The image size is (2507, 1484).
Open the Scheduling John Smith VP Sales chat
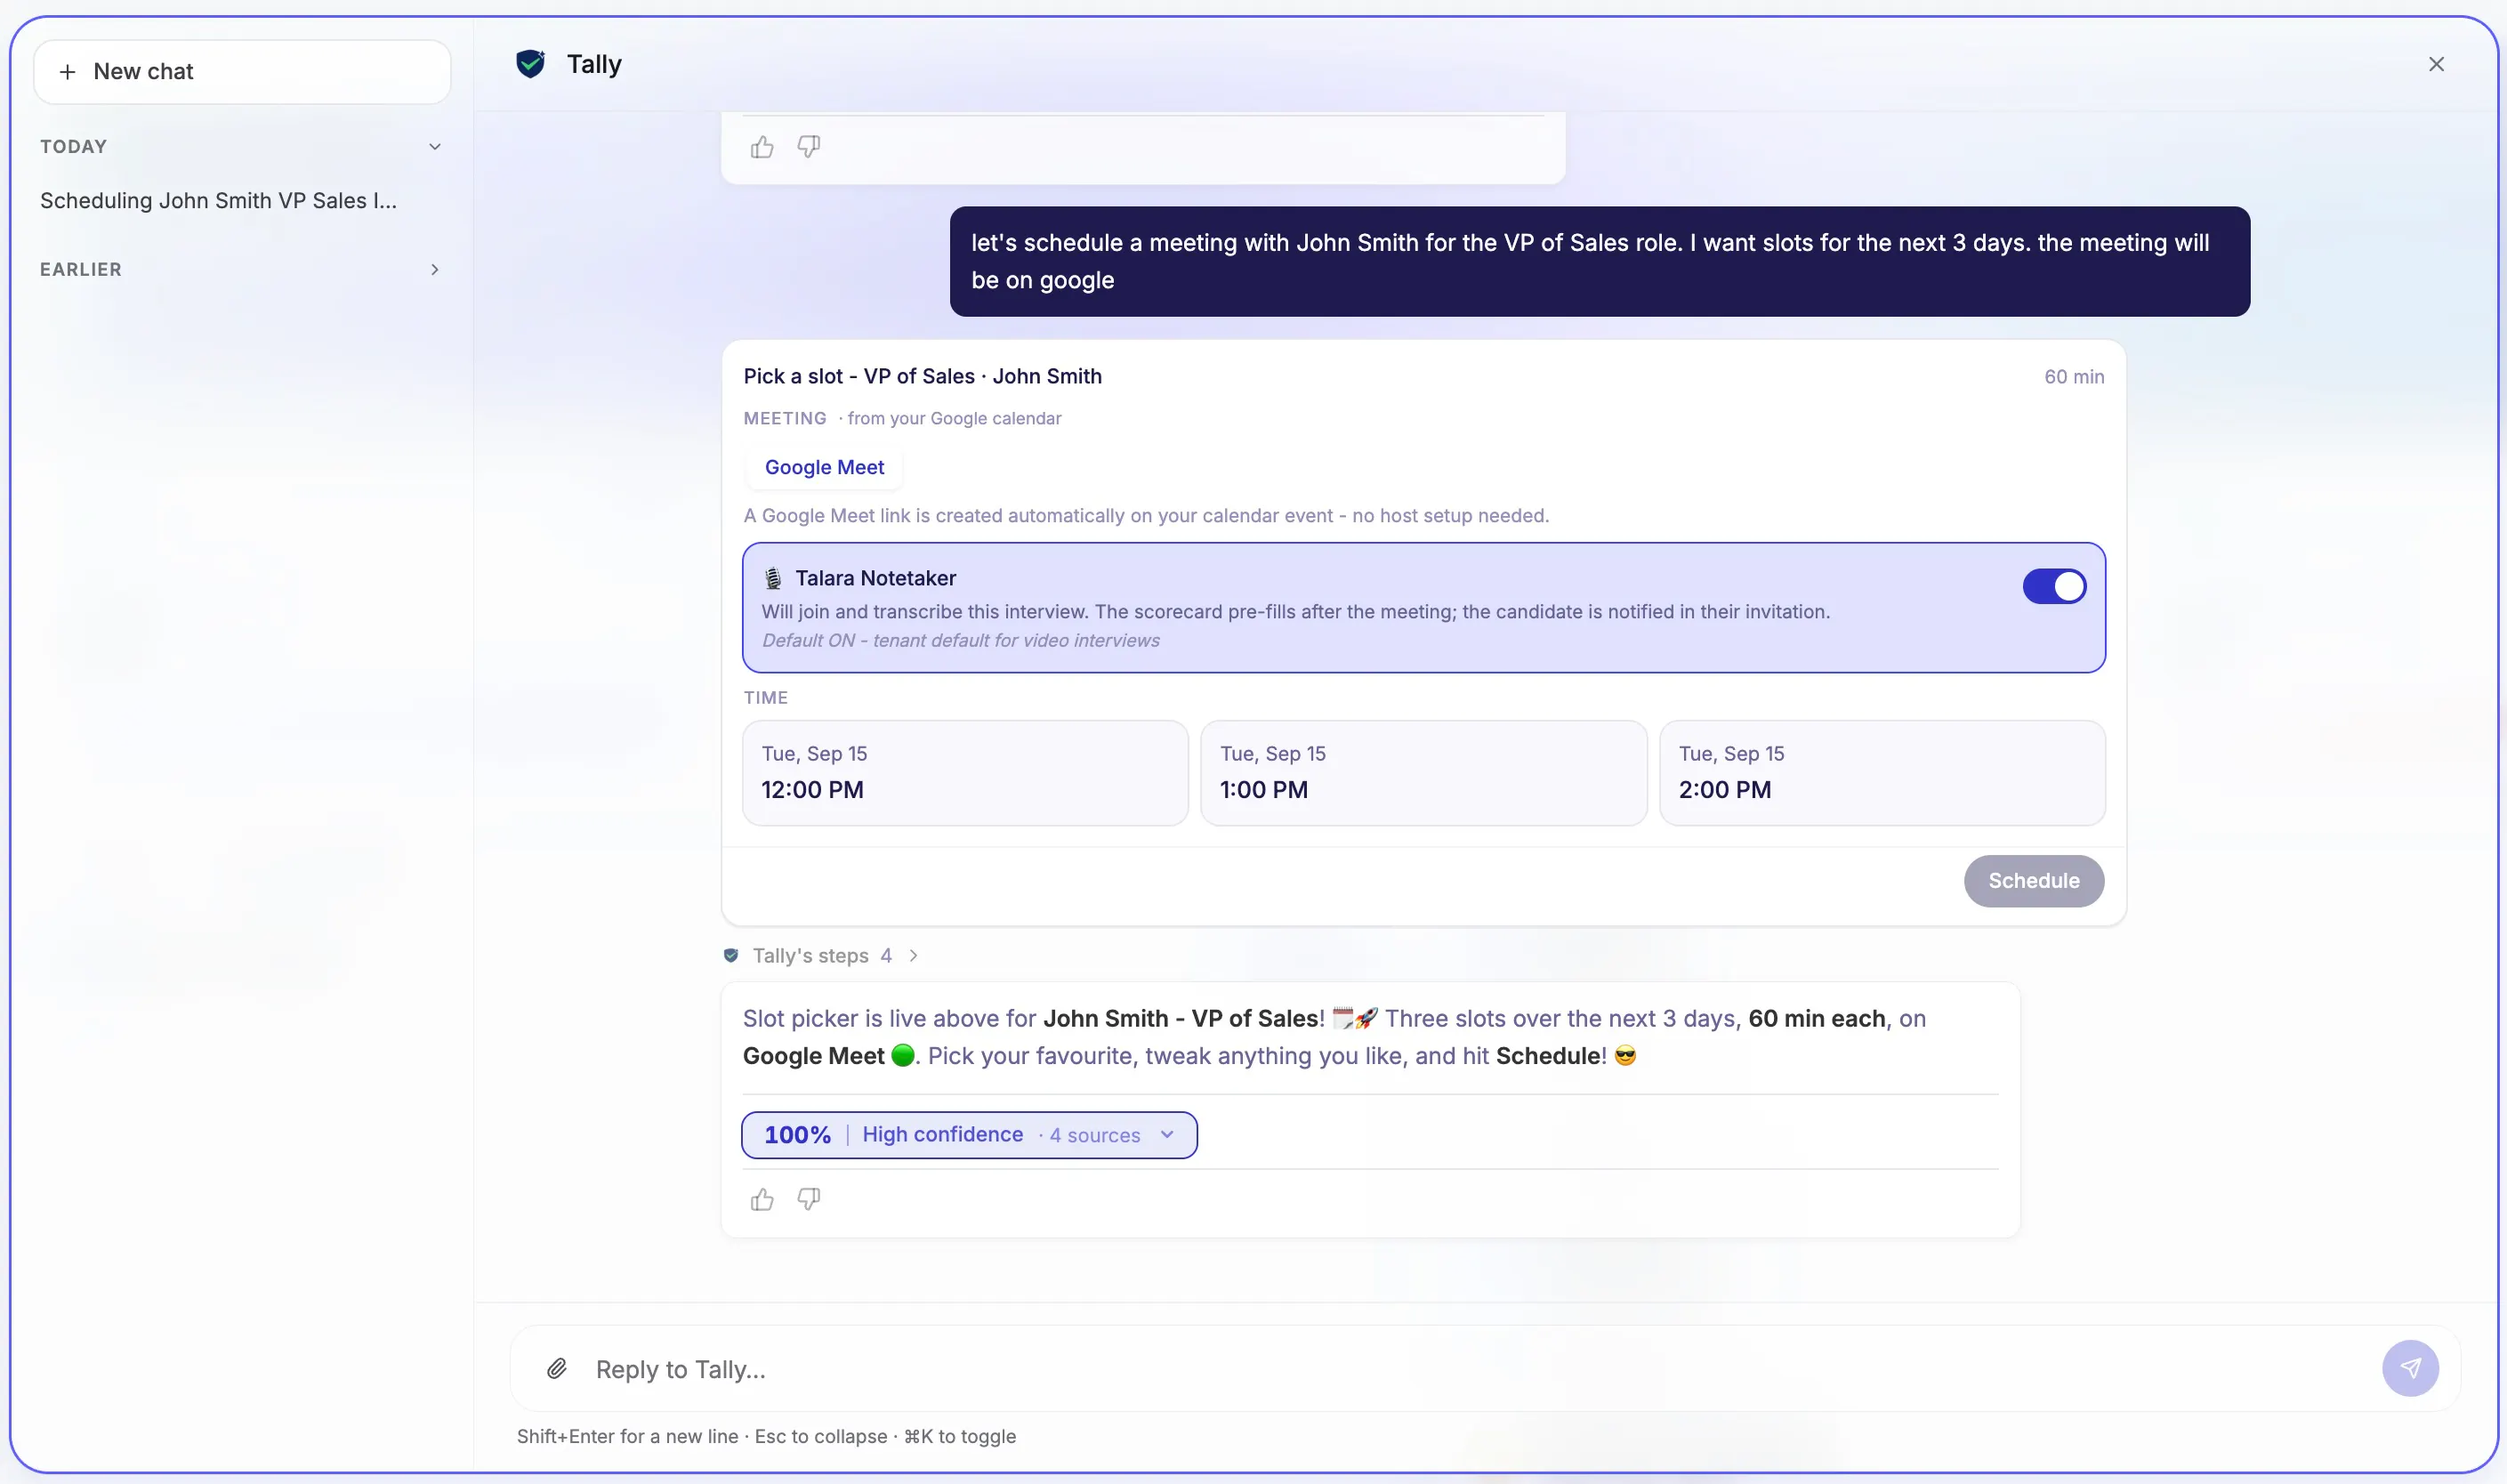pos(218,201)
